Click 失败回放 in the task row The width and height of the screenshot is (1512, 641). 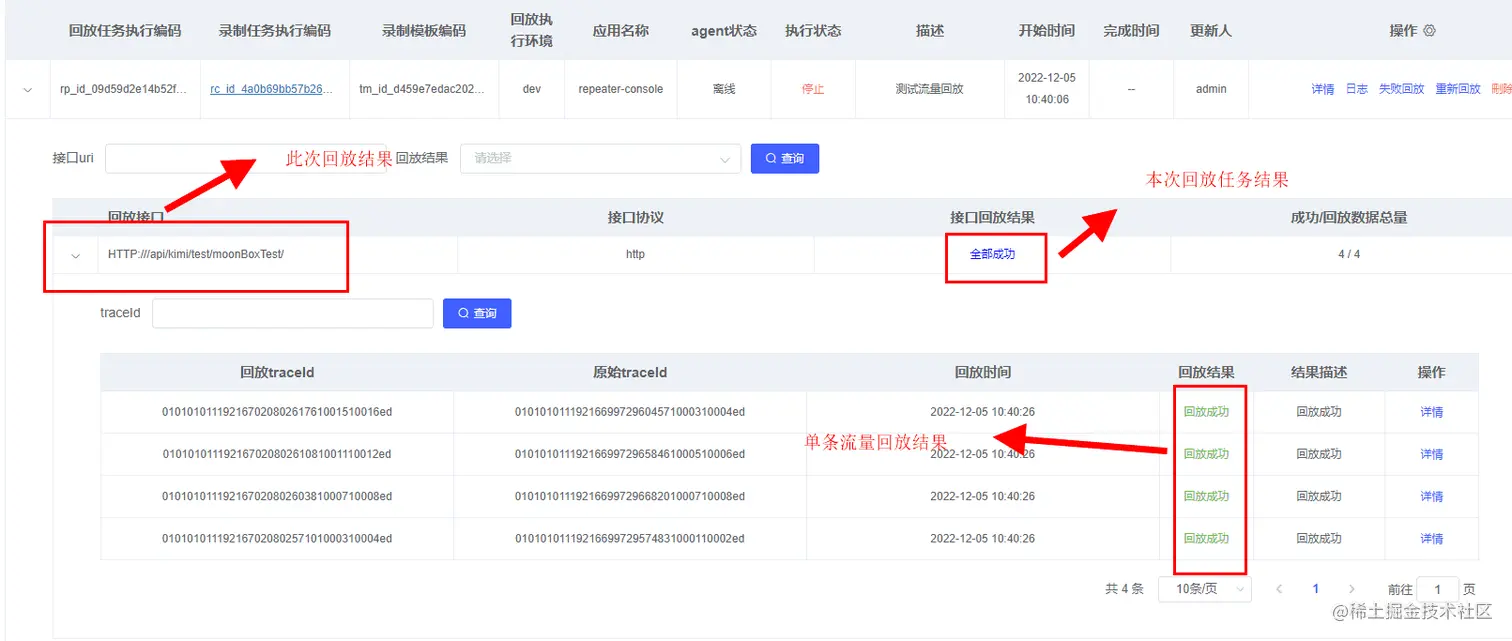click(1401, 89)
